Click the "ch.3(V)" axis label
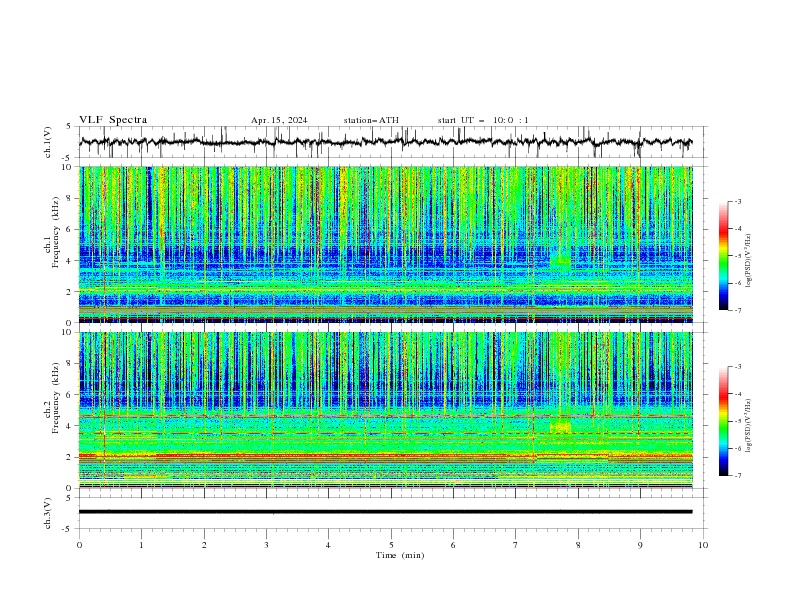Viewport: 792px width, 612px height. [x=48, y=513]
